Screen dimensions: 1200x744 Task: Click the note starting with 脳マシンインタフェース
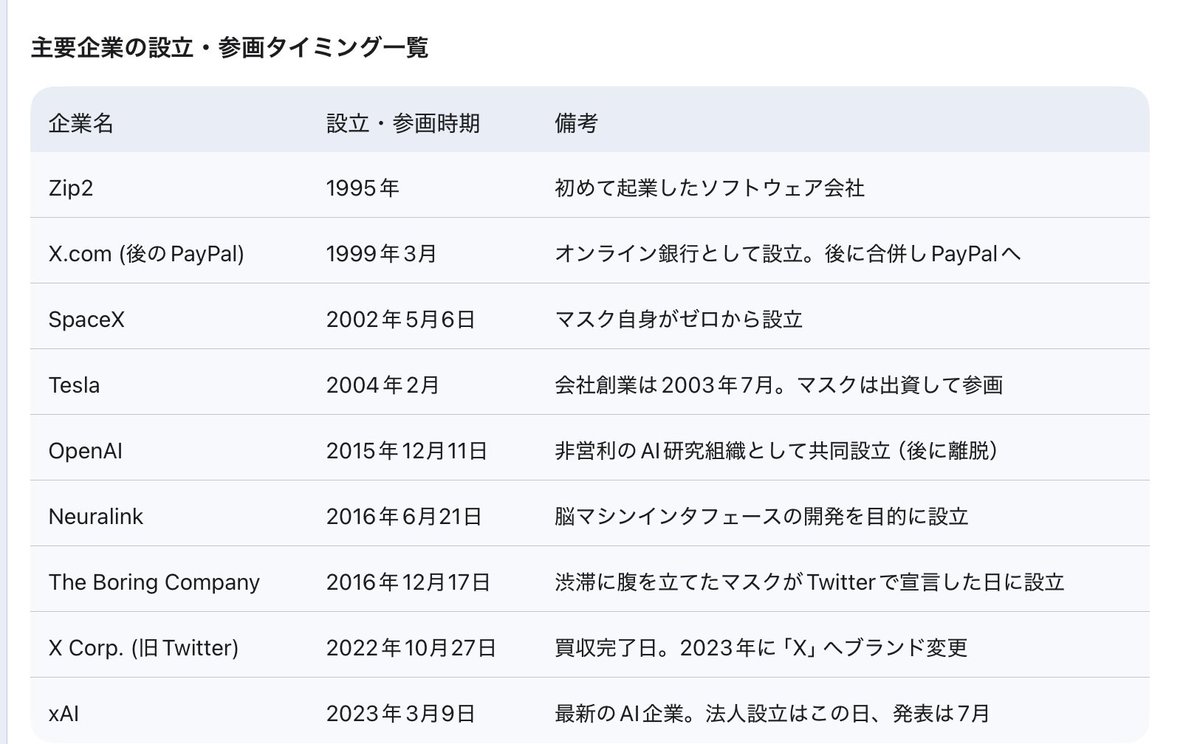[761, 517]
